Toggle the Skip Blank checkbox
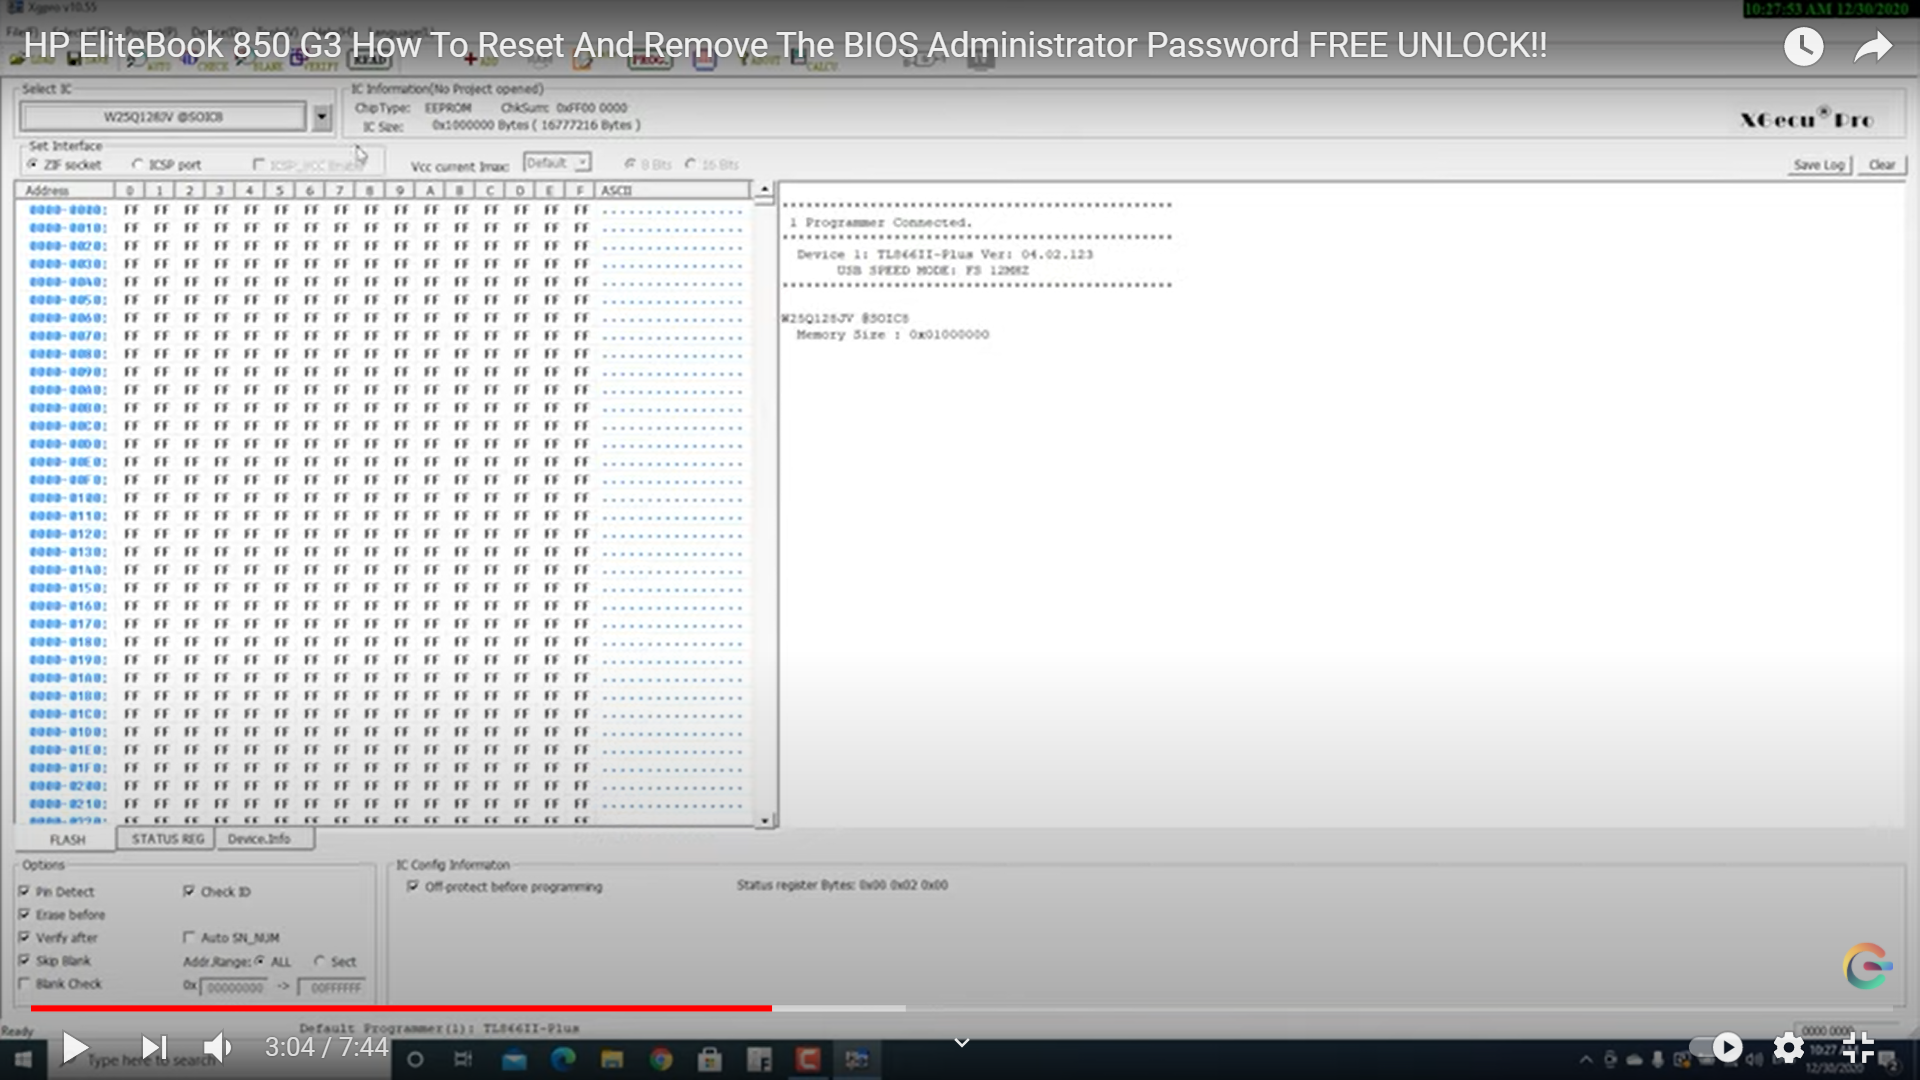1920x1080 pixels. tap(24, 960)
